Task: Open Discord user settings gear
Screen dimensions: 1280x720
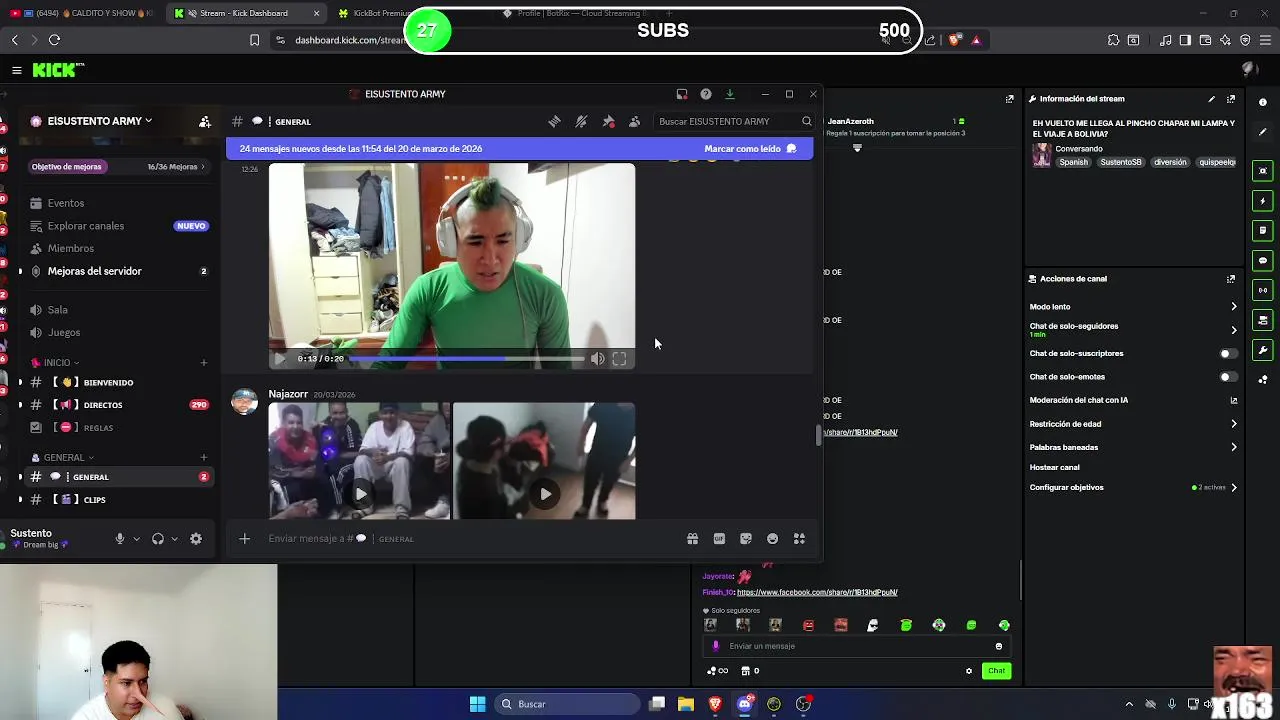Action: [x=196, y=538]
